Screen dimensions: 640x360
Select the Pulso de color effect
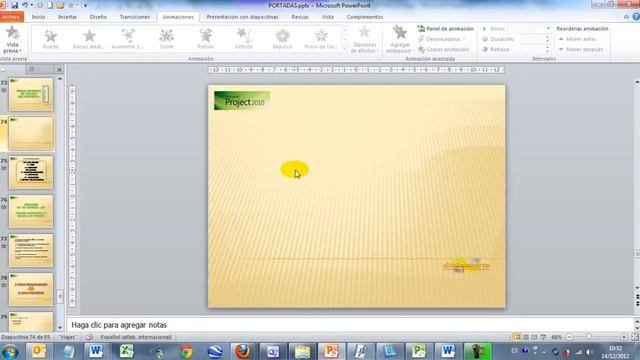321,40
